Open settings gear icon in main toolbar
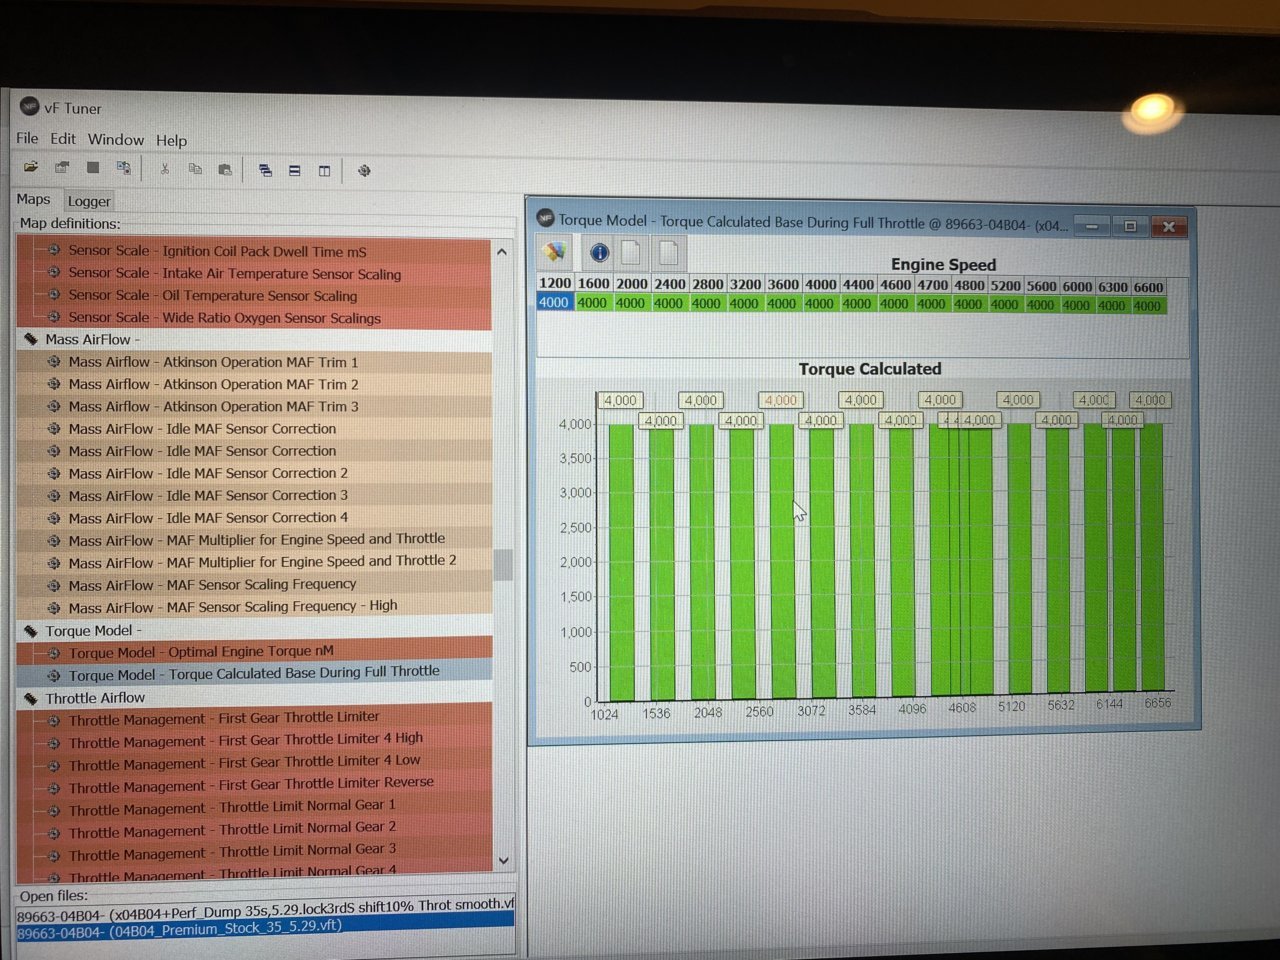 [x=364, y=171]
